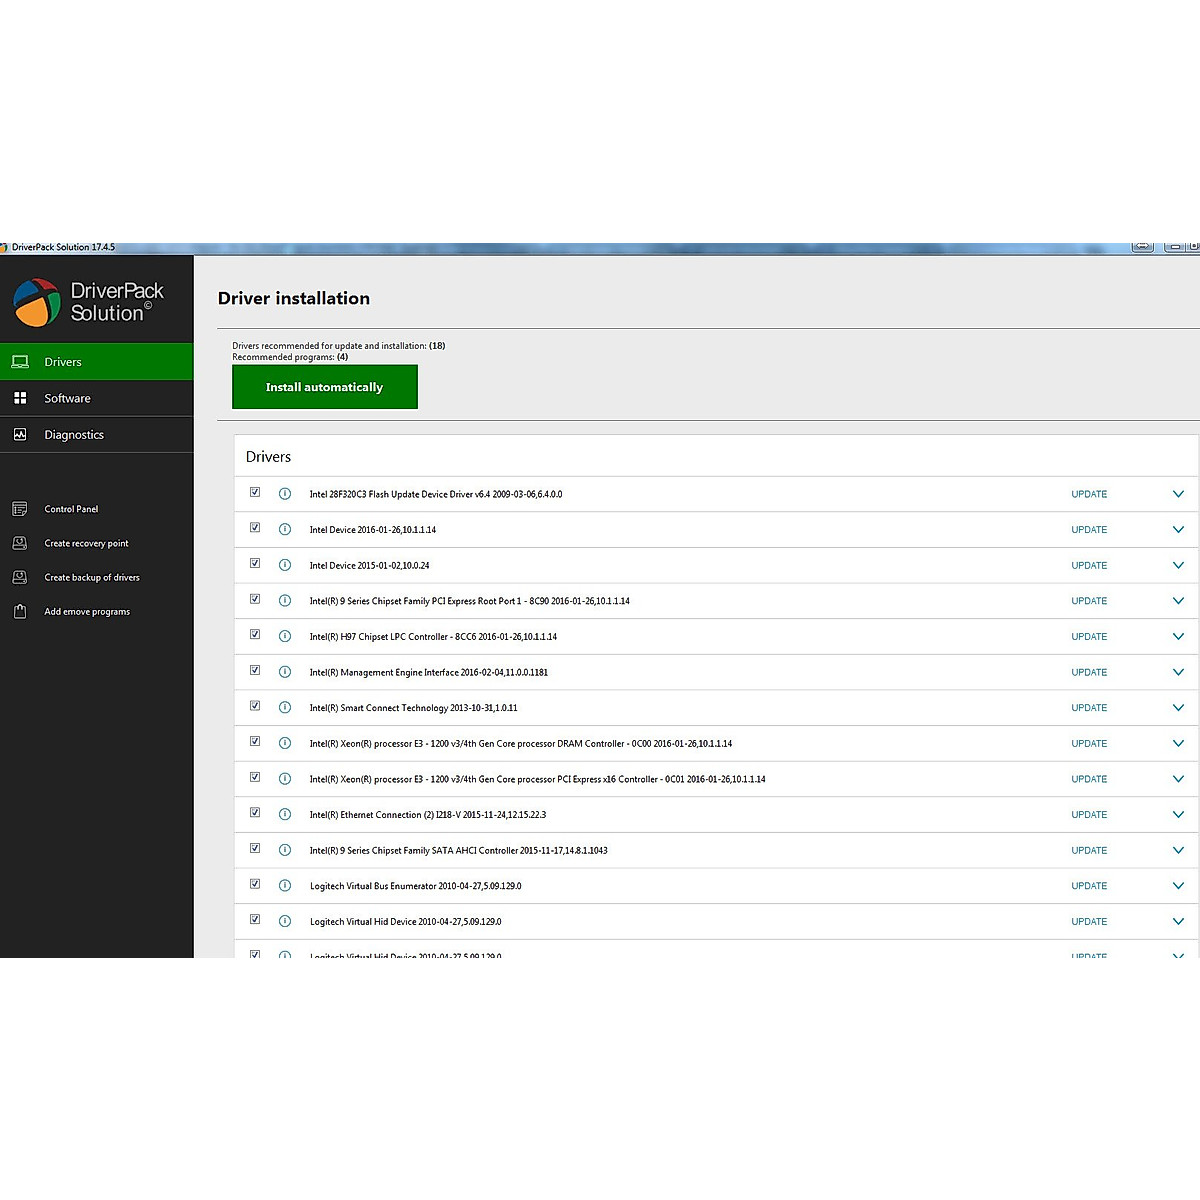The height and width of the screenshot is (1200, 1200).
Task: Uncheck Intel 28F320C3 Flash Update driver
Action: 255,492
